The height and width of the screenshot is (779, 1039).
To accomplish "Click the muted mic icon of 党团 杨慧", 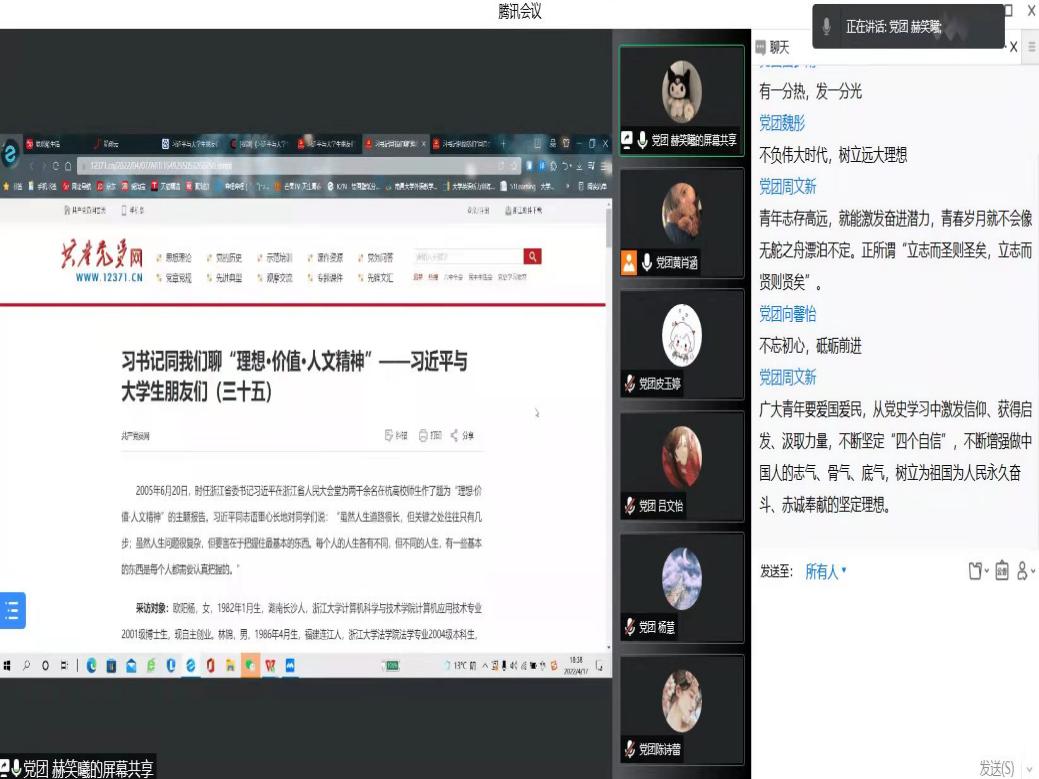I will tap(629, 627).
